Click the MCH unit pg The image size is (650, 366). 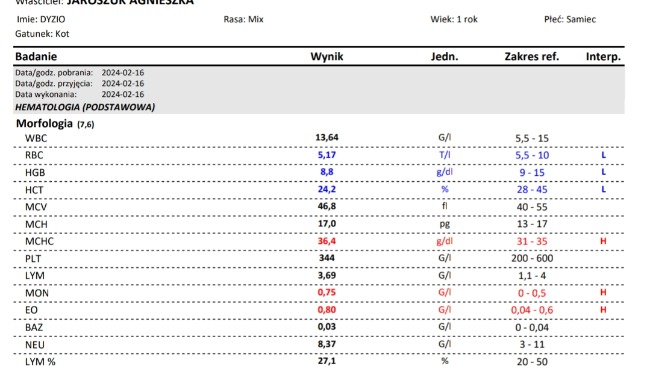coord(444,224)
